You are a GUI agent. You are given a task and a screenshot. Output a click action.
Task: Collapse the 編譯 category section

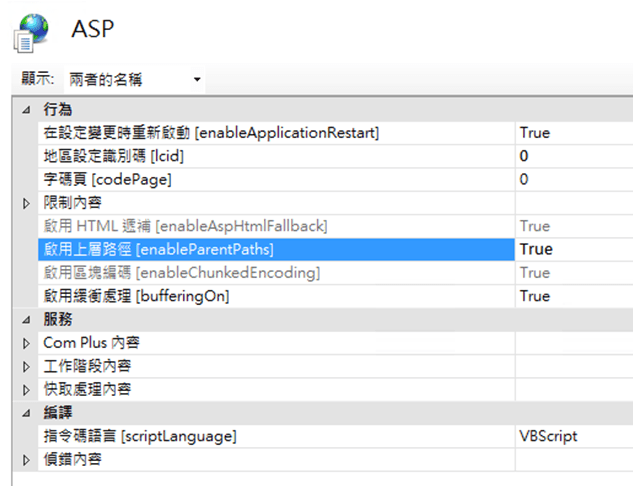click(x=26, y=412)
